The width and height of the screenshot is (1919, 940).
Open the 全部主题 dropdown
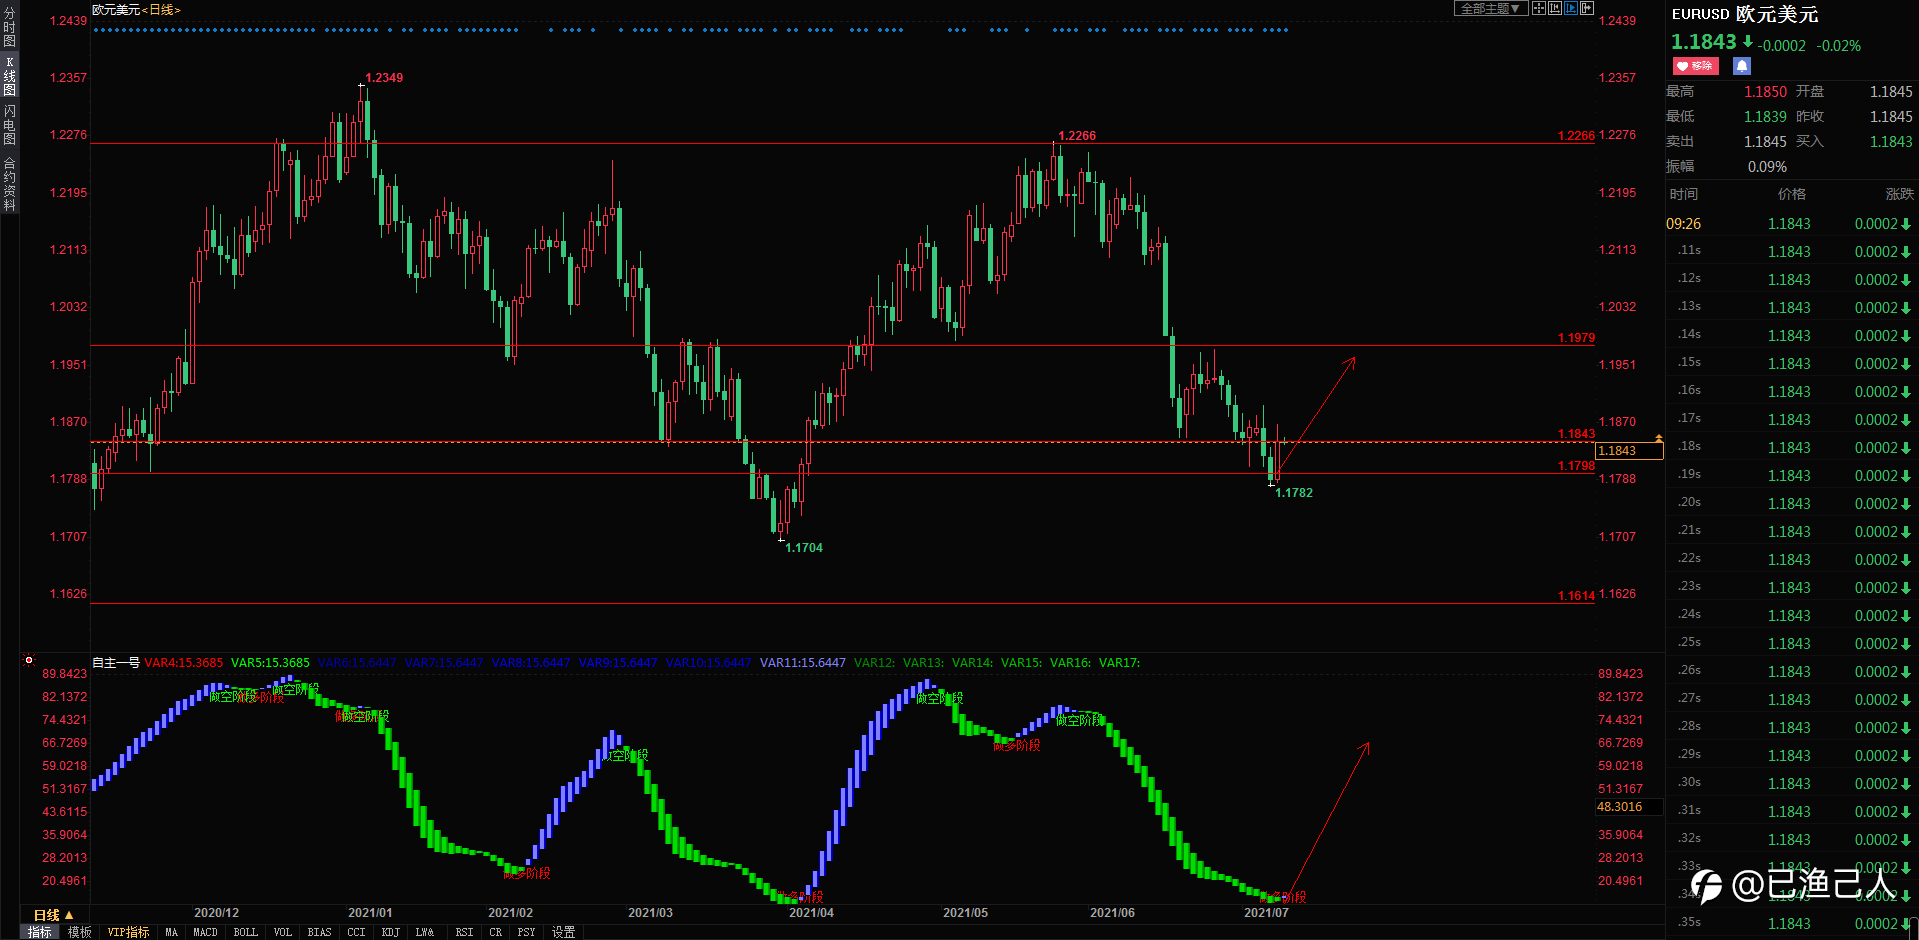click(x=1490, y=9)
